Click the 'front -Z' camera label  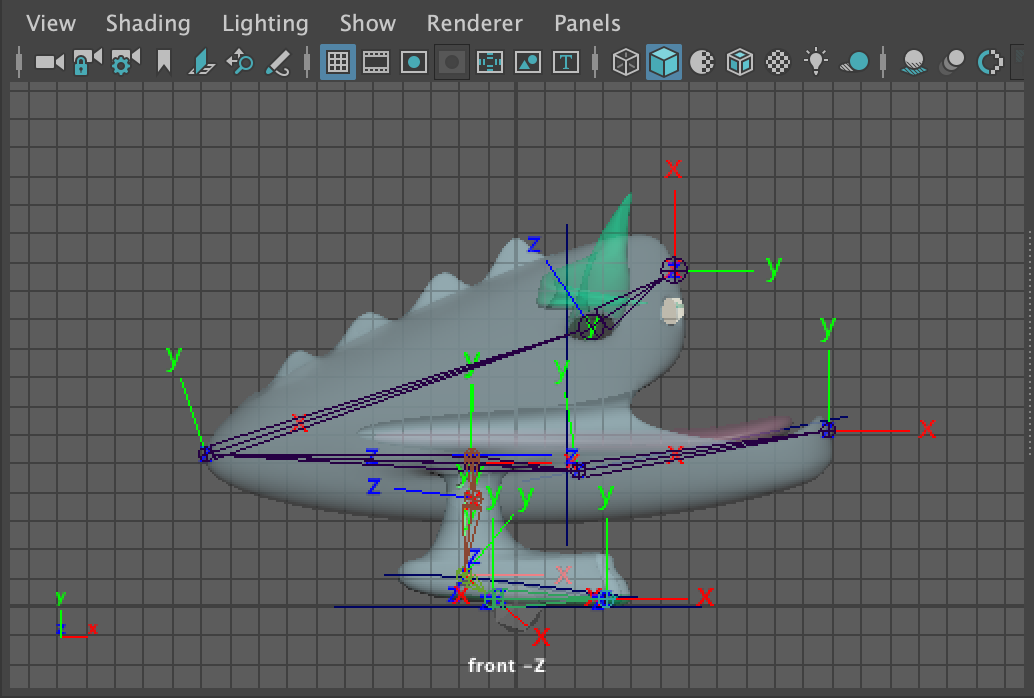[x=506, y=665]
